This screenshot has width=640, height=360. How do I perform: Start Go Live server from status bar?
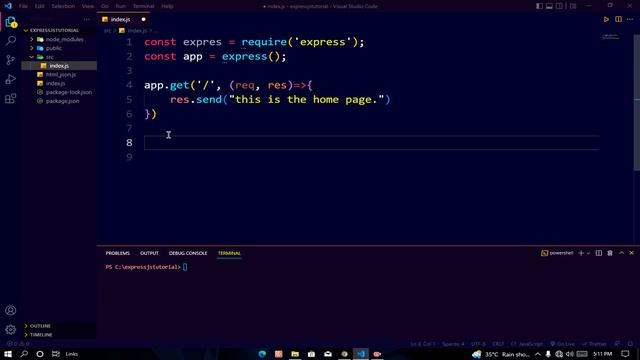[x=562, y=344]
